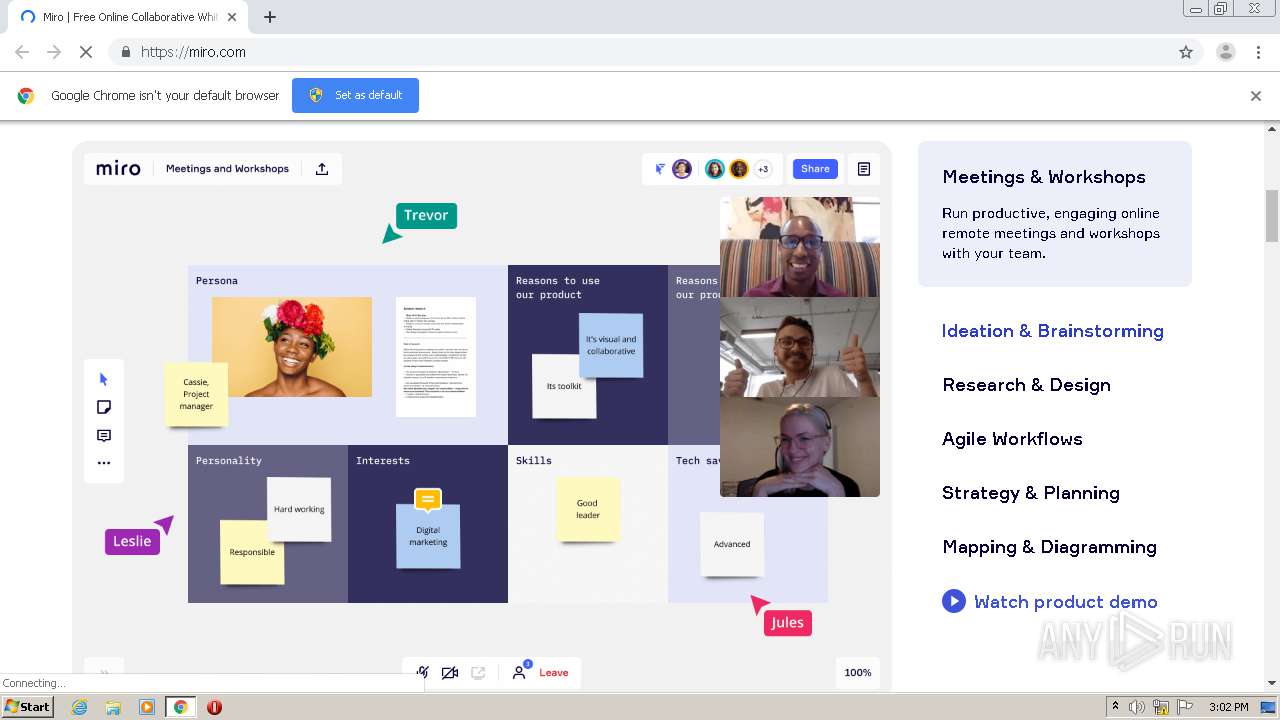The image size is (1280, 720).
Task: Select the Mapping & Diagramming tab
Action: (1049, 547)
